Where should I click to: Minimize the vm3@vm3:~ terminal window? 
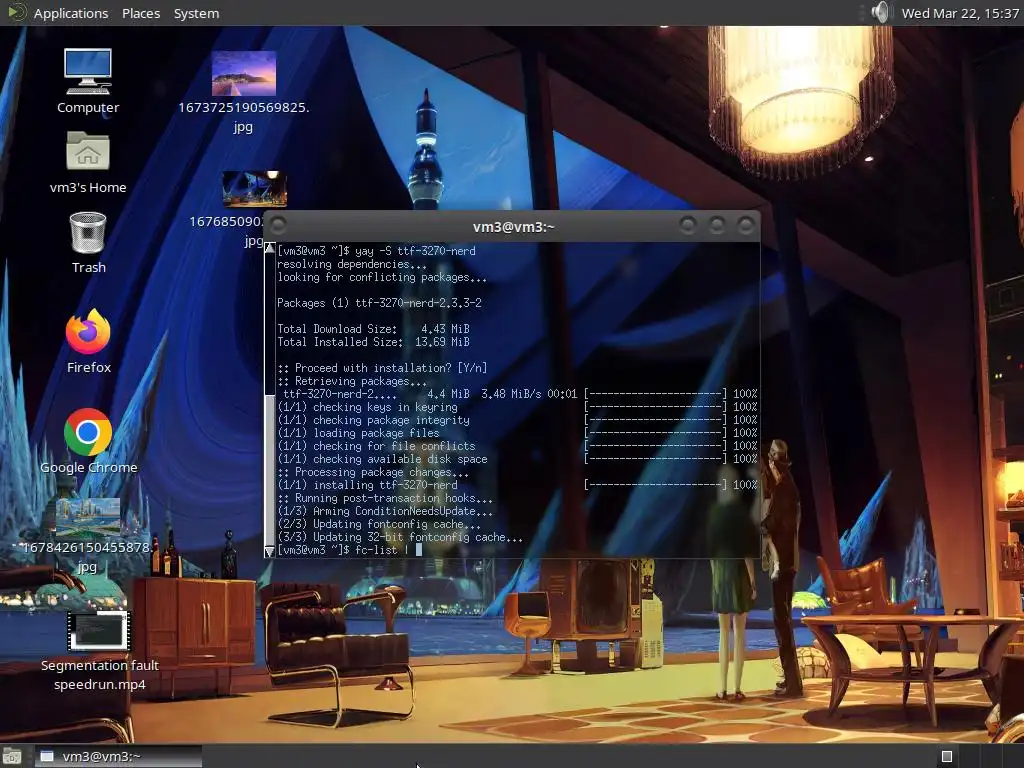tap(688, 225)
